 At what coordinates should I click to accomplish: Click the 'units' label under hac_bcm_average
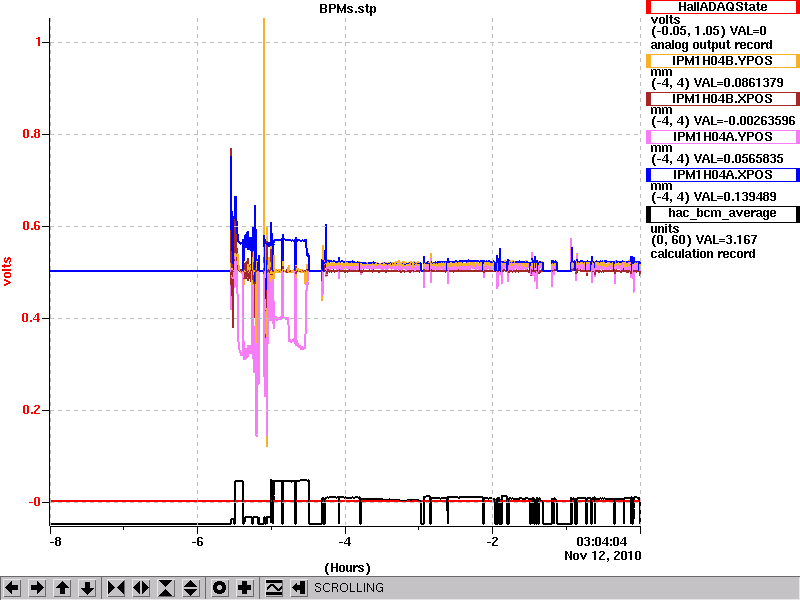664,229
